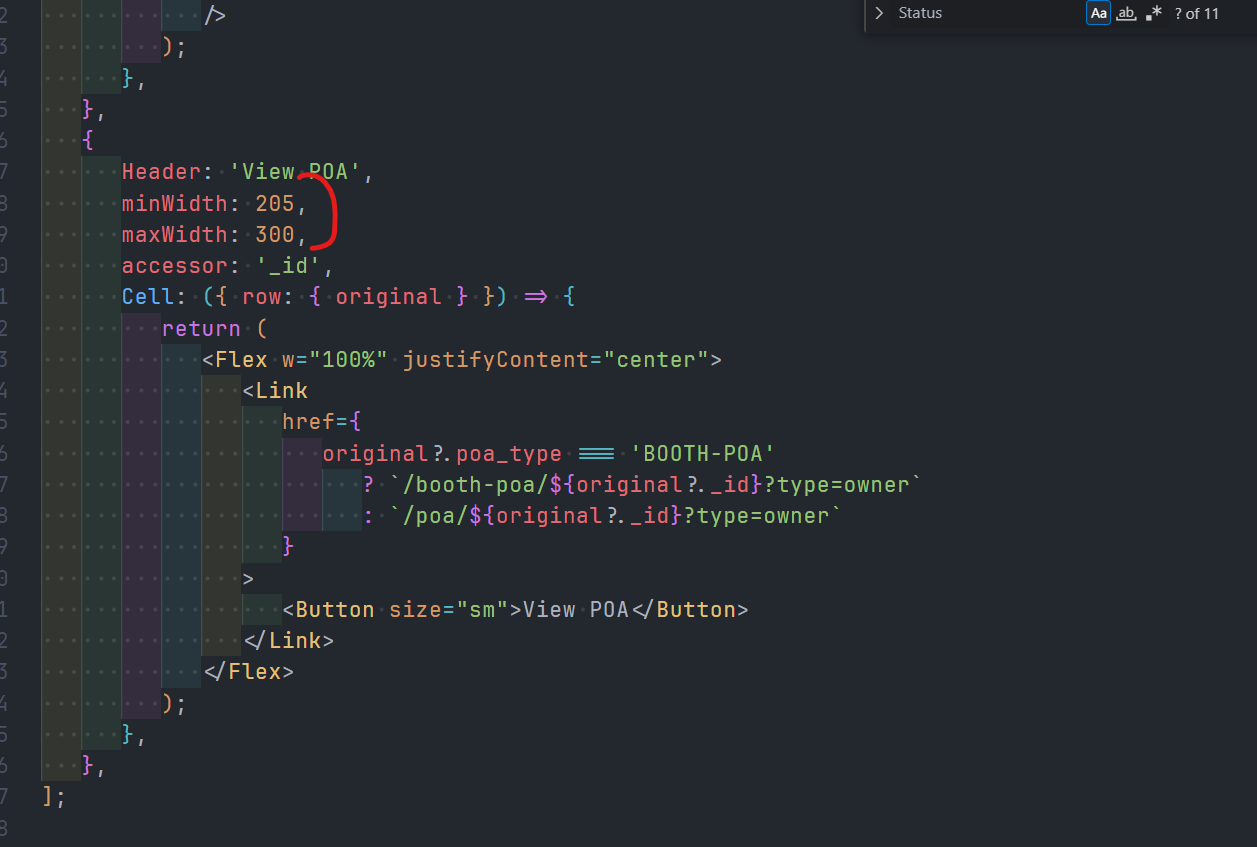1257x847 pixels.
Task: Click the size="sm" attribute
Action: (449, 610)
